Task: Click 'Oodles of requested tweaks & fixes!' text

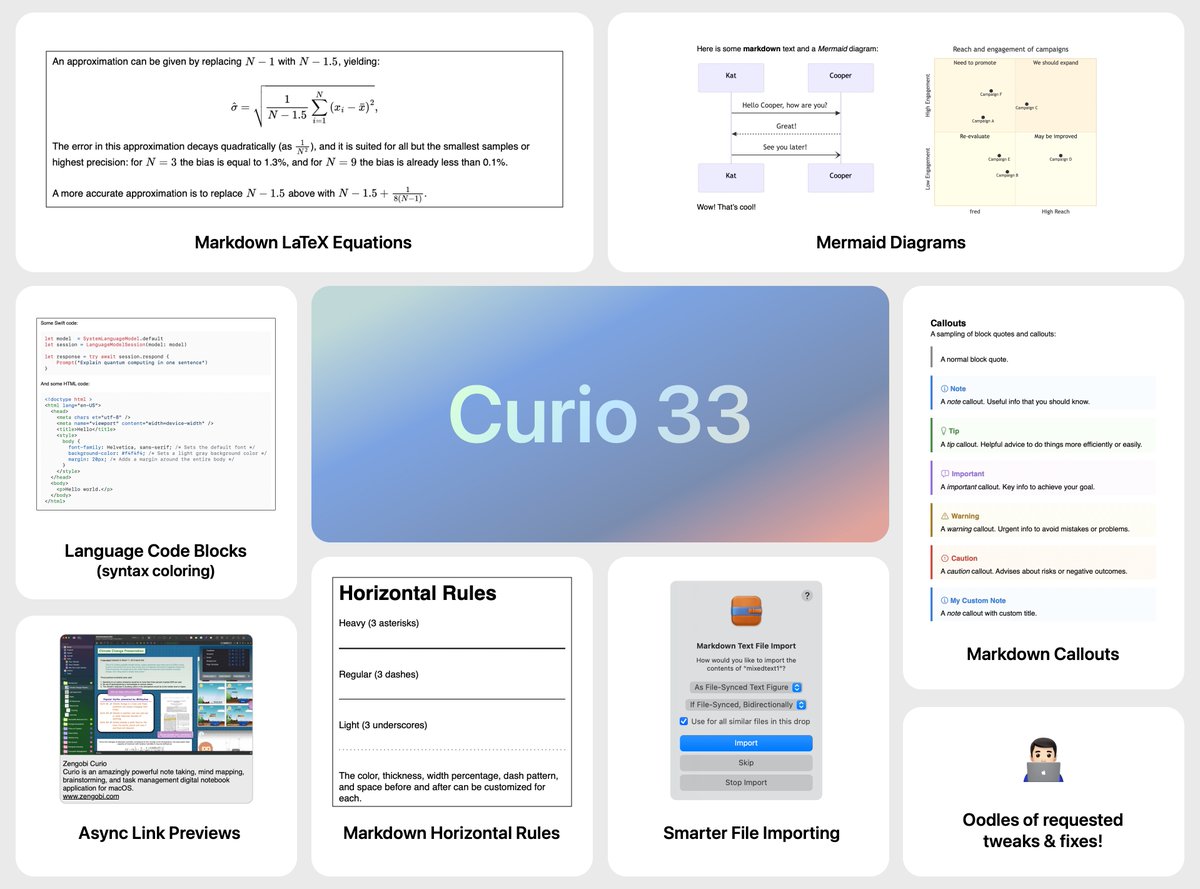Action: (1043, 830)
